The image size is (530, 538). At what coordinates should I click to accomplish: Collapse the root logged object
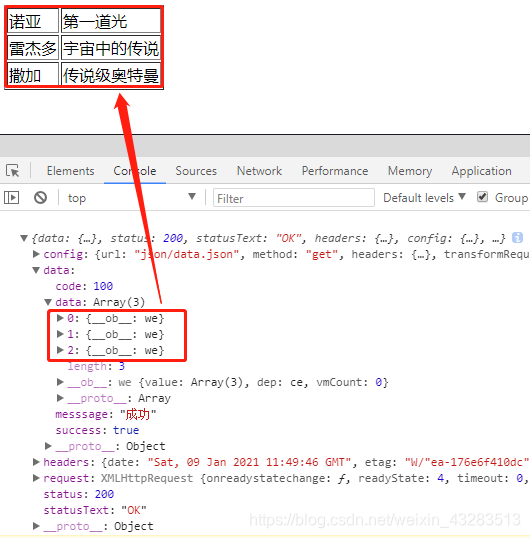point(24,238)
